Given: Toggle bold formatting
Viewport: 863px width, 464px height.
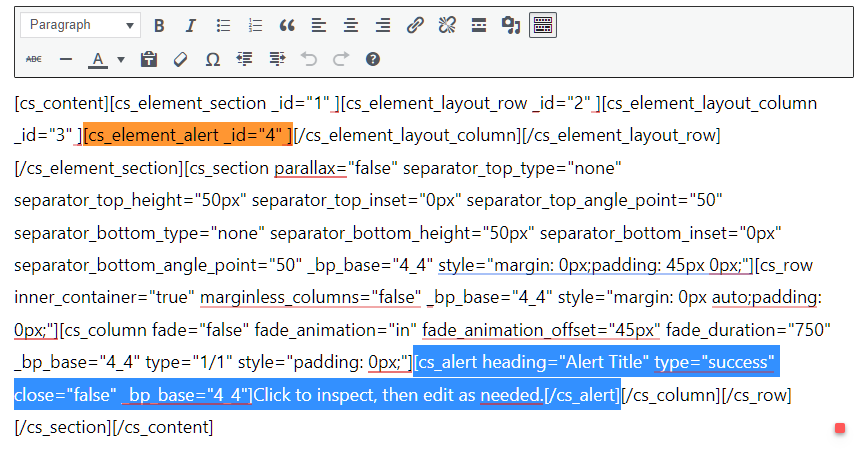Looking at the screenshot, I should click(x=159, y=25).
